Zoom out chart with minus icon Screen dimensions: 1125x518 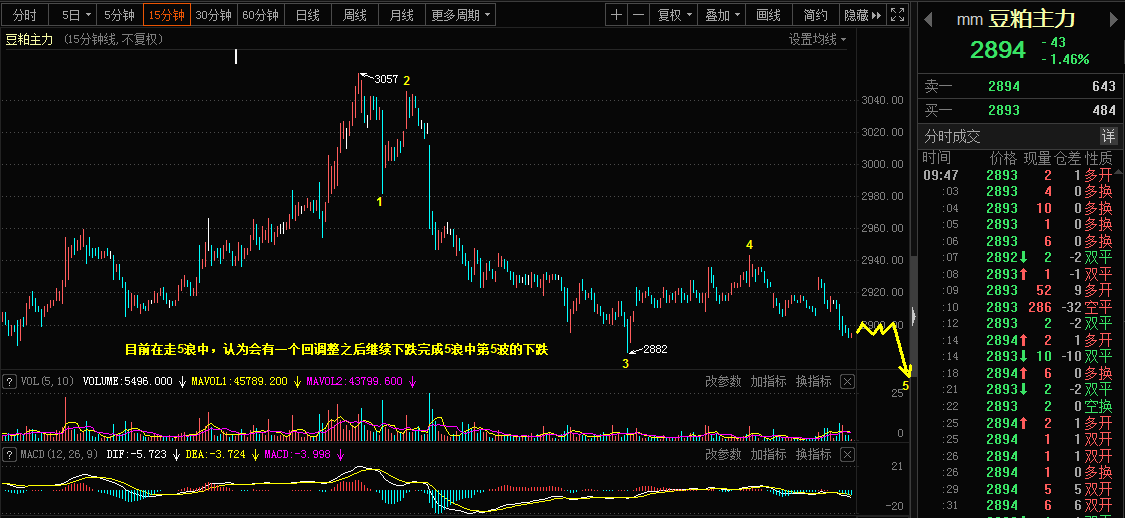click(x=638, y=14)
